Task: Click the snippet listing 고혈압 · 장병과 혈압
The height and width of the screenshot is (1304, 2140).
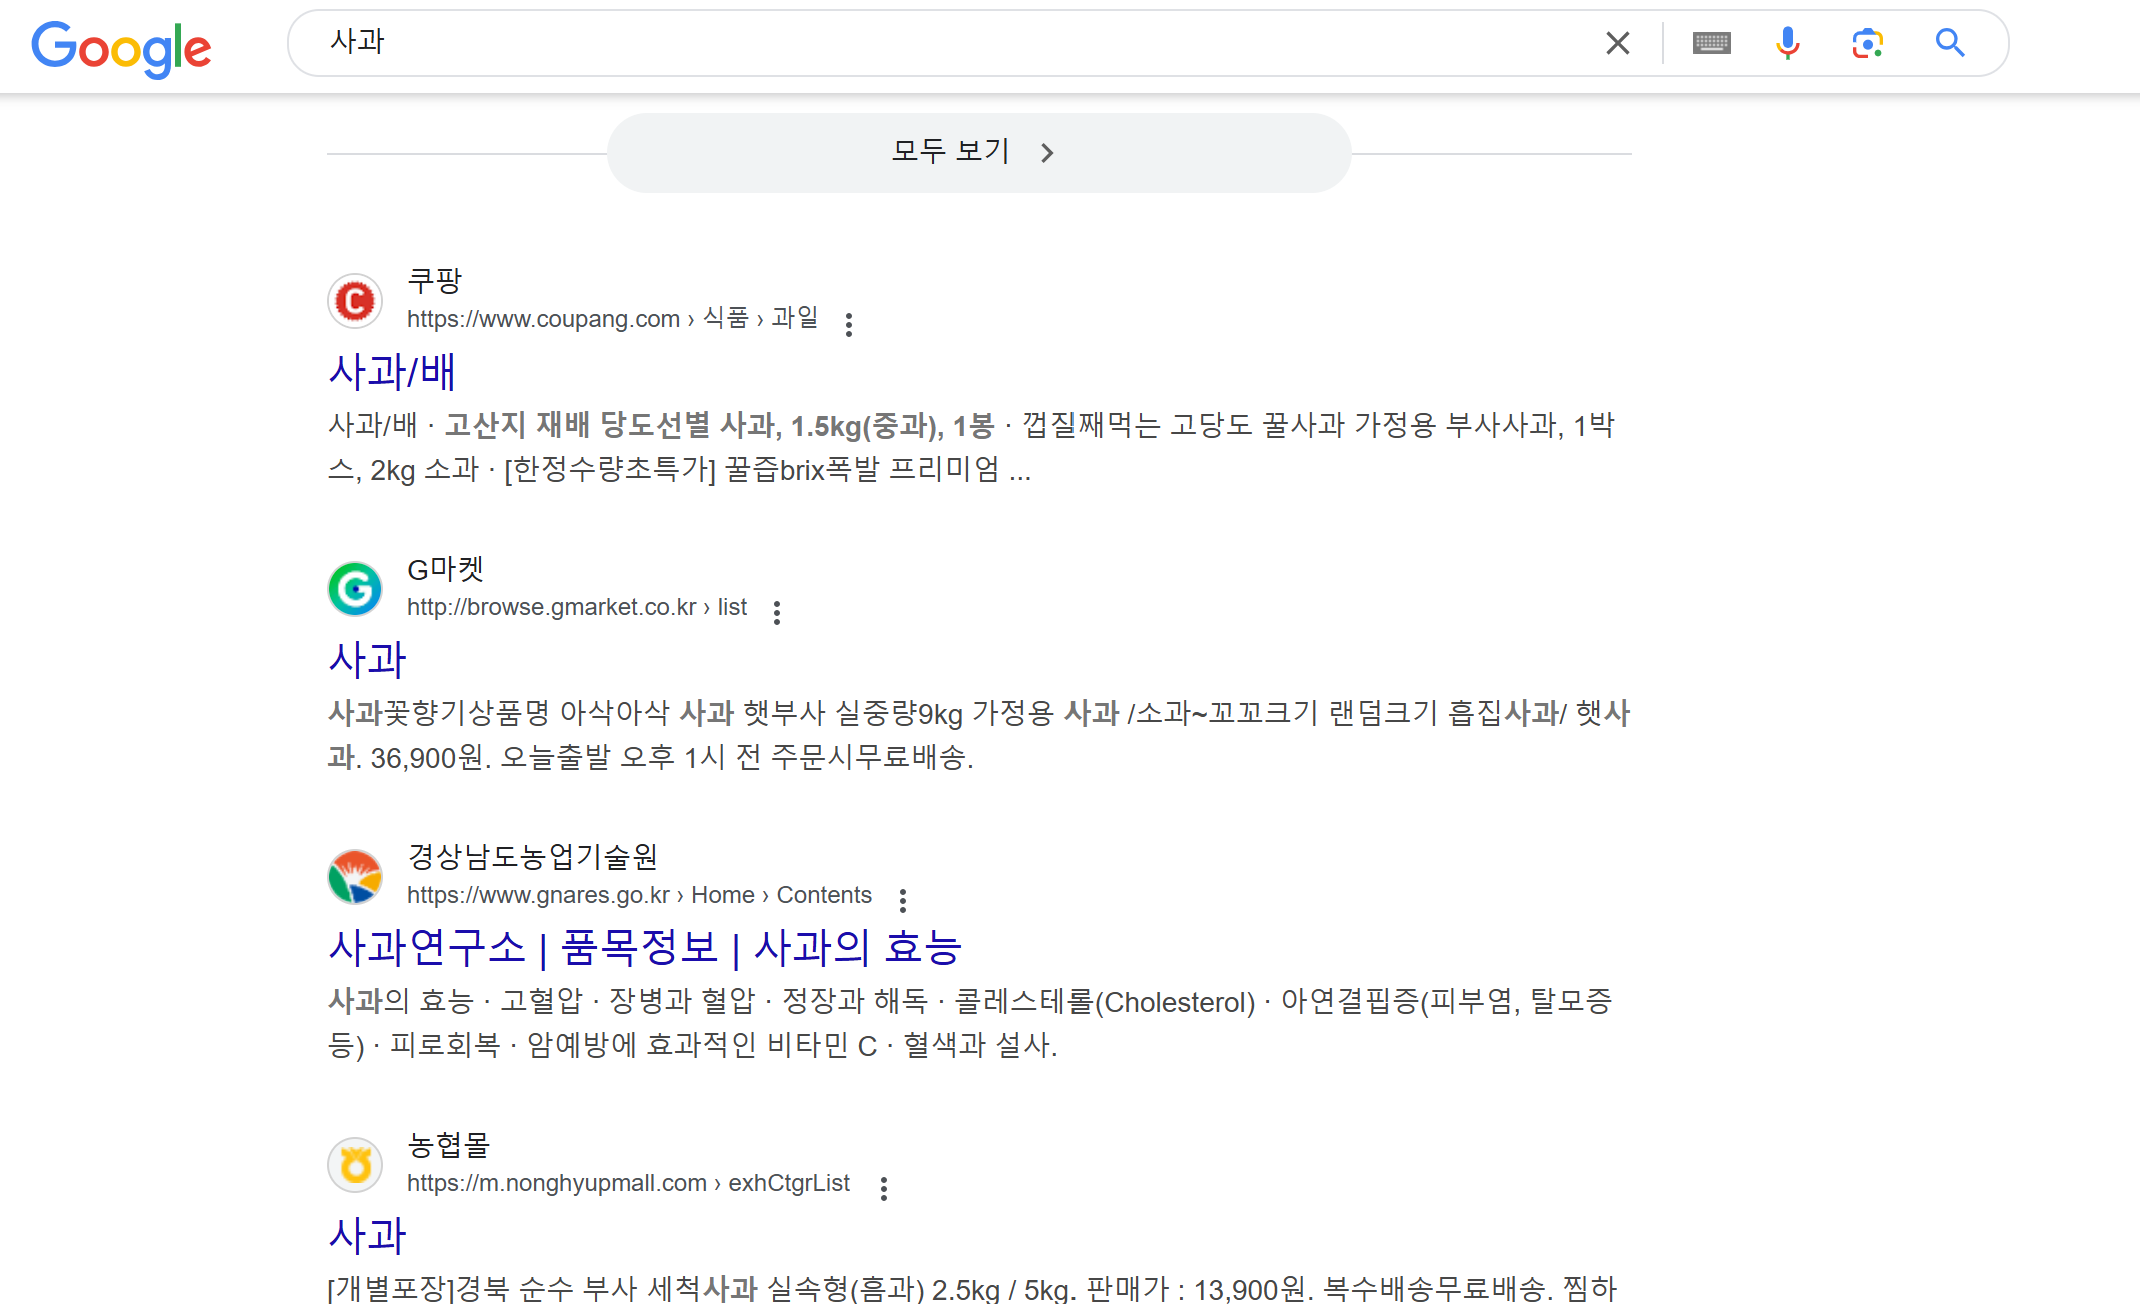Action: (970, 1023)
